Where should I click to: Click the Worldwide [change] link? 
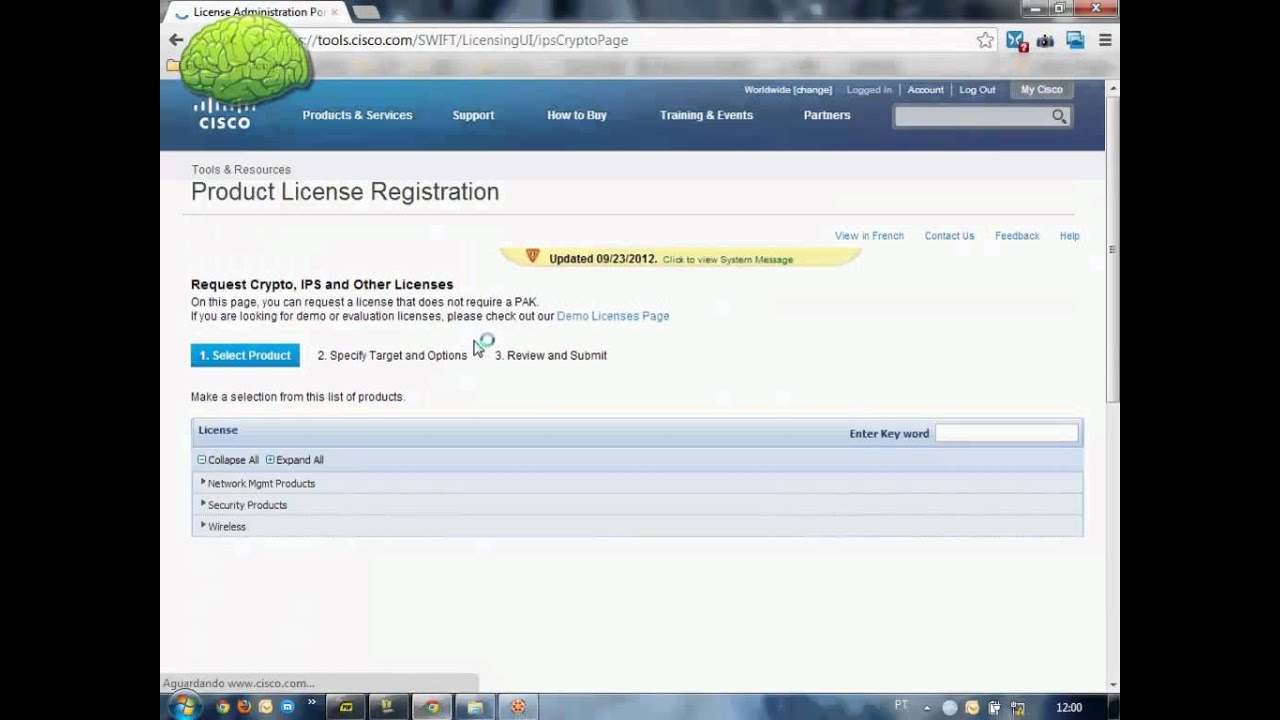(788, 90)
